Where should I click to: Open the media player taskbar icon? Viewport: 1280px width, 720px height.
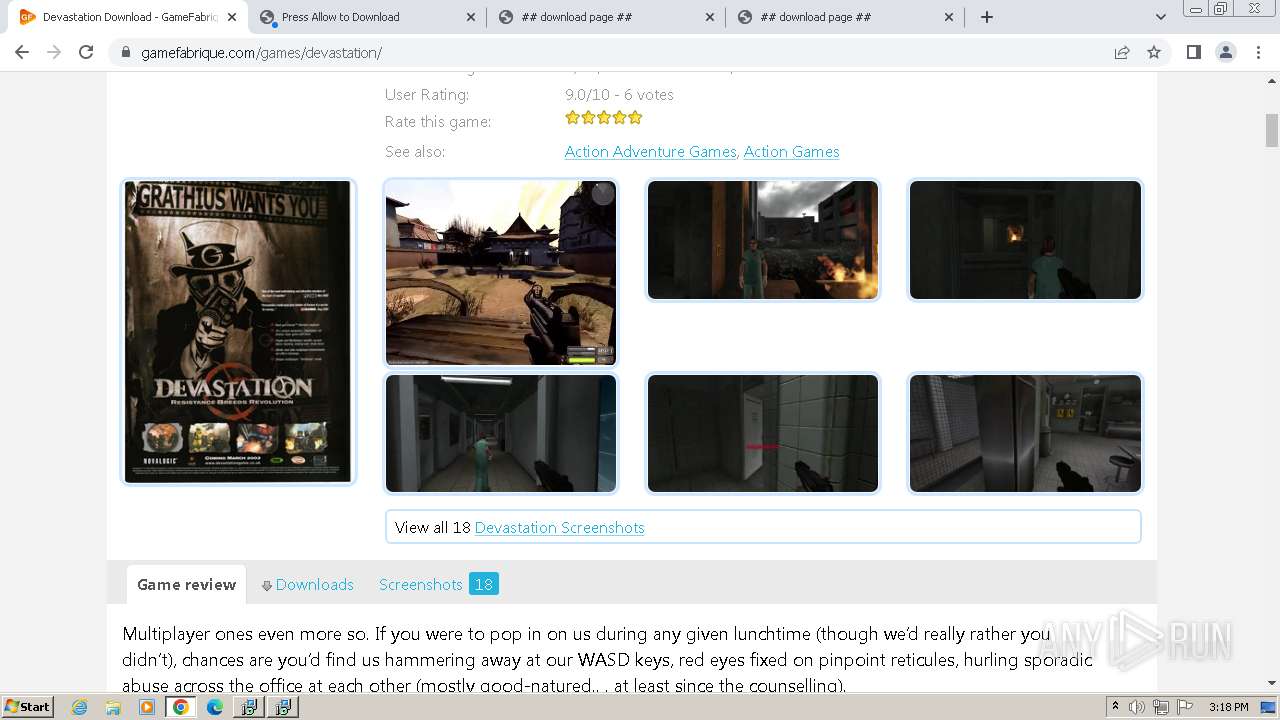pos(147,707)
